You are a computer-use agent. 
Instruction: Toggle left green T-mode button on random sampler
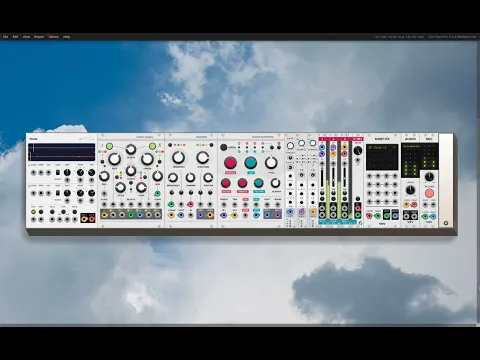[x=109, y=146]
